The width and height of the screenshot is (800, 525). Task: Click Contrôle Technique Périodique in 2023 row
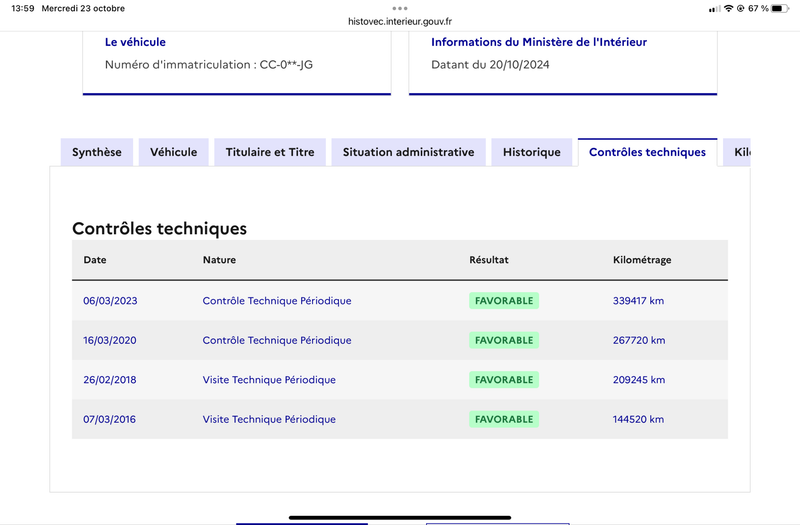[x=277, y=301]
